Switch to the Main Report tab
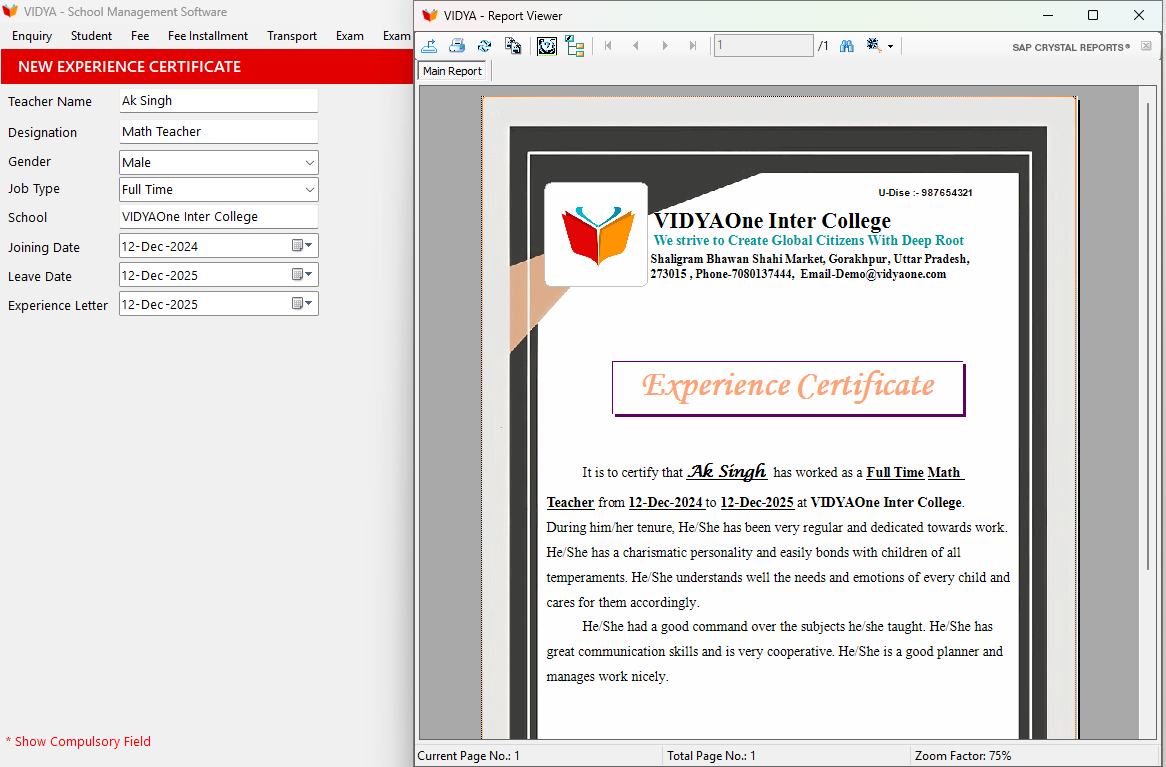 point(452,71)
